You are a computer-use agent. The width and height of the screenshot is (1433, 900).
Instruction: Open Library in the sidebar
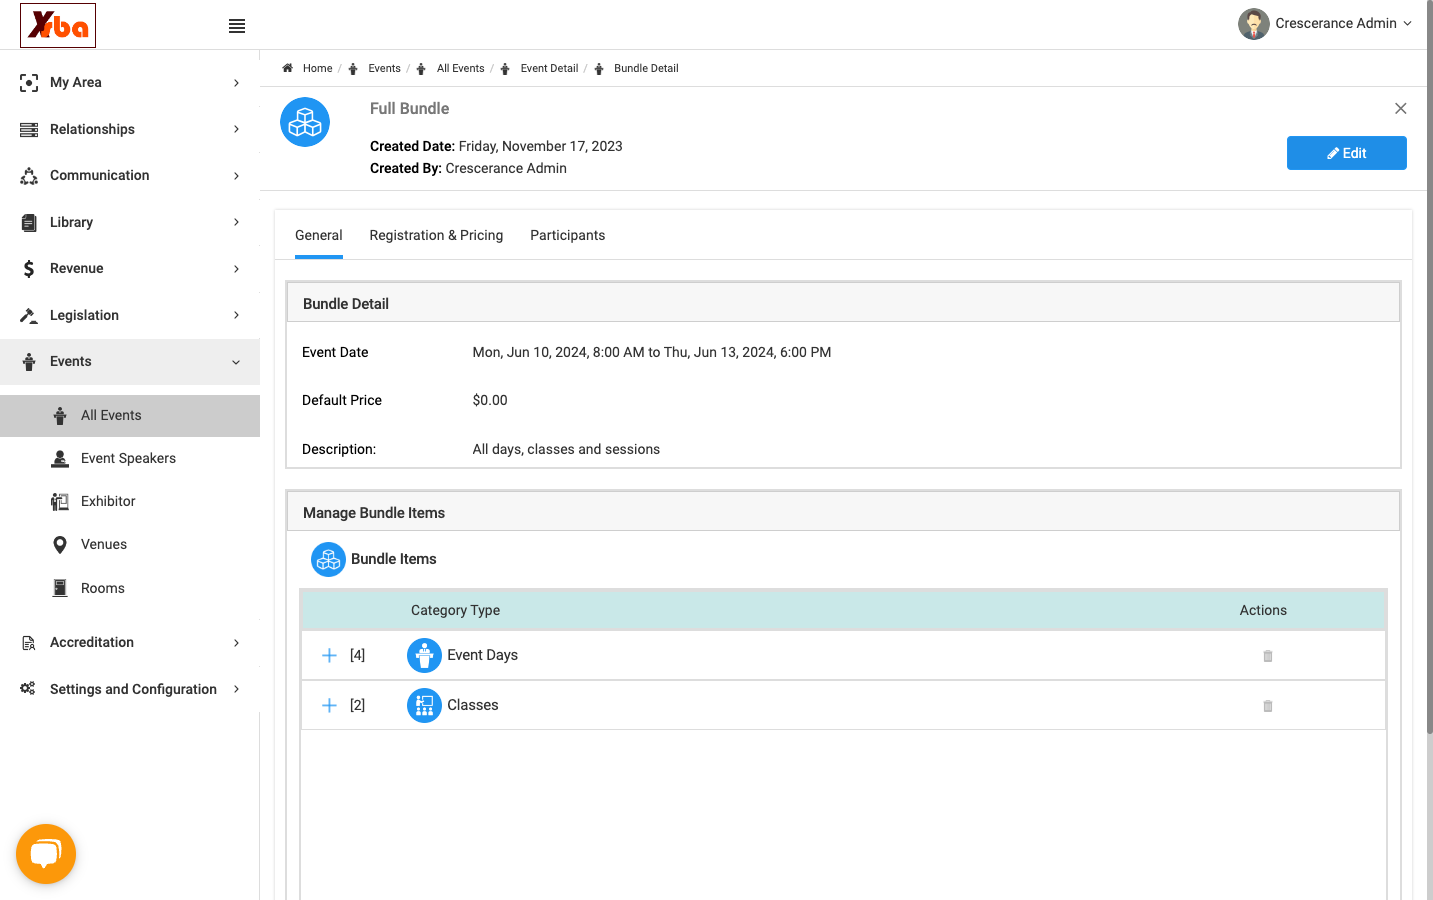point(130,222)
